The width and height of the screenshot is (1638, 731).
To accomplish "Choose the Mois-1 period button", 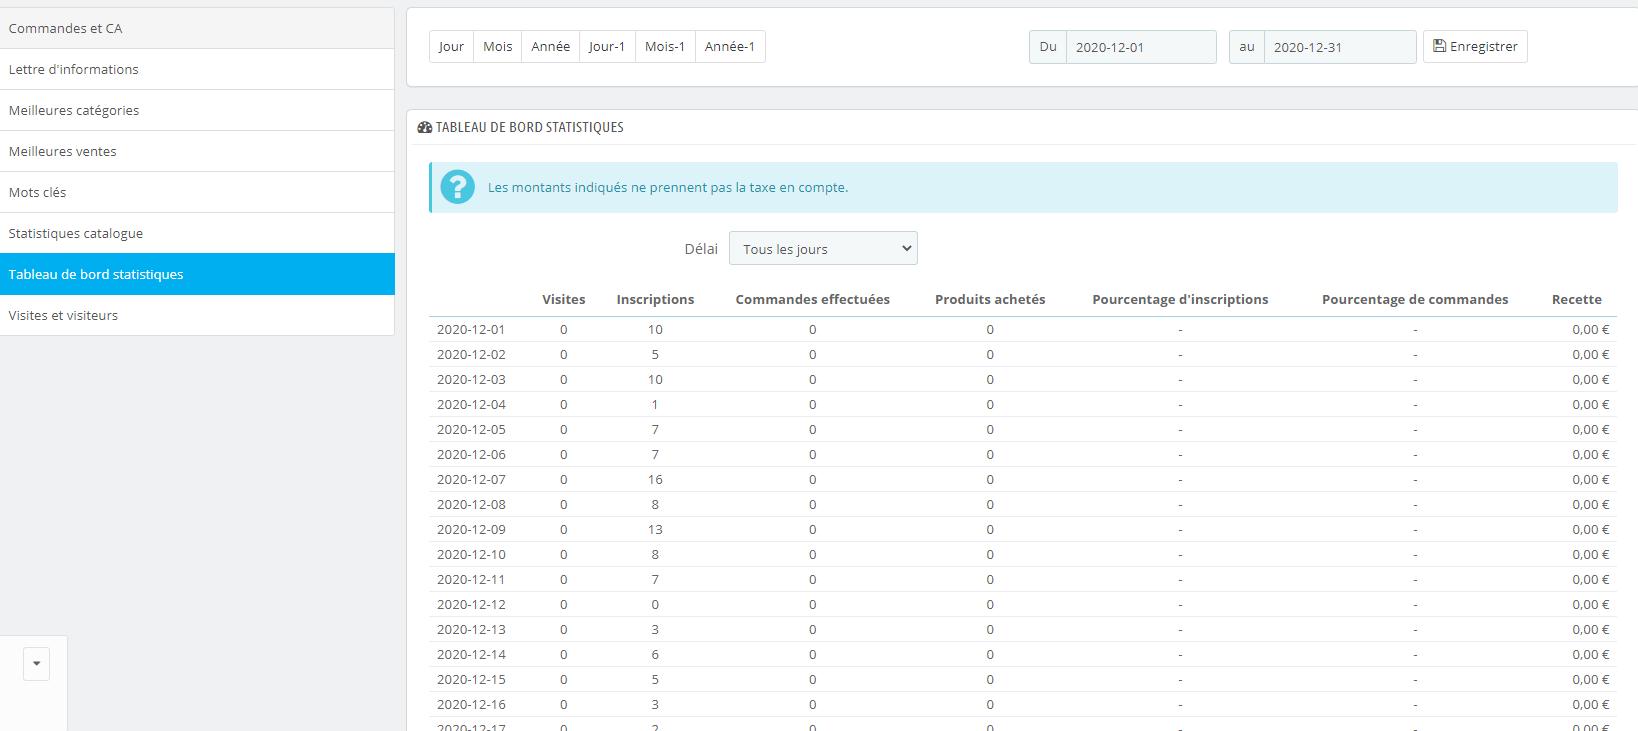I will coord(665,47).
